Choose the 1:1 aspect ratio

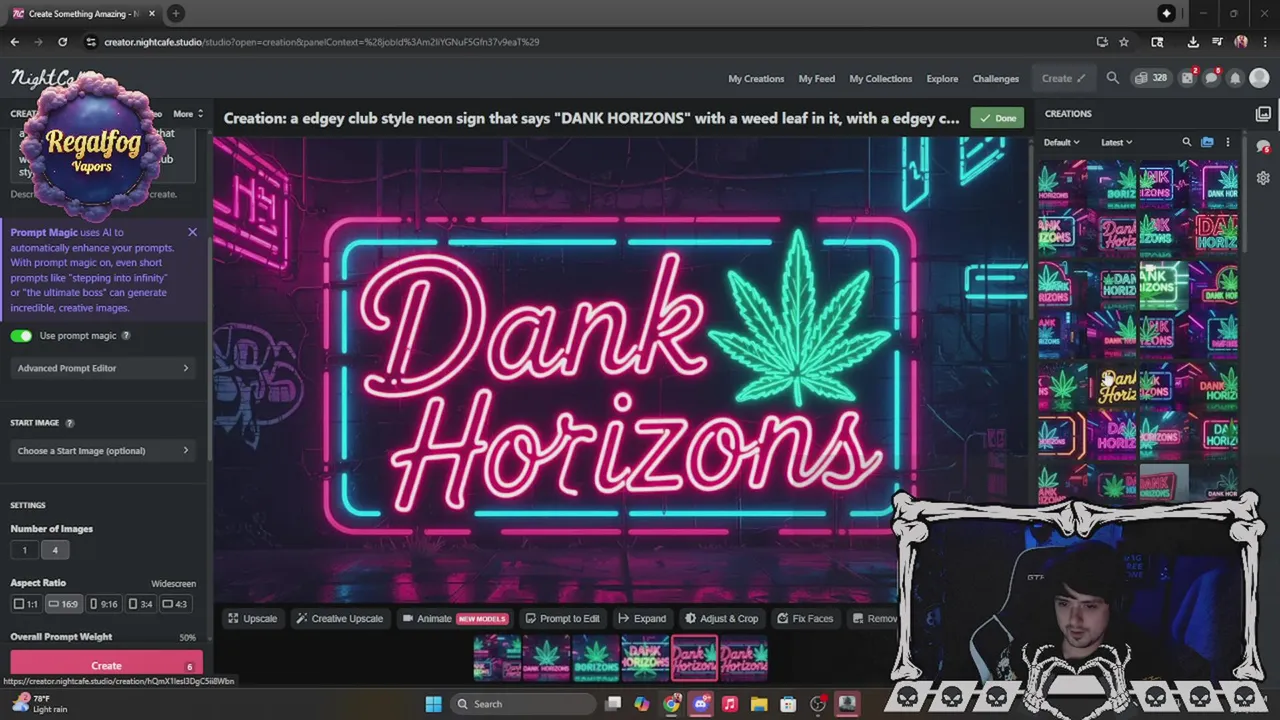(26, 604)
